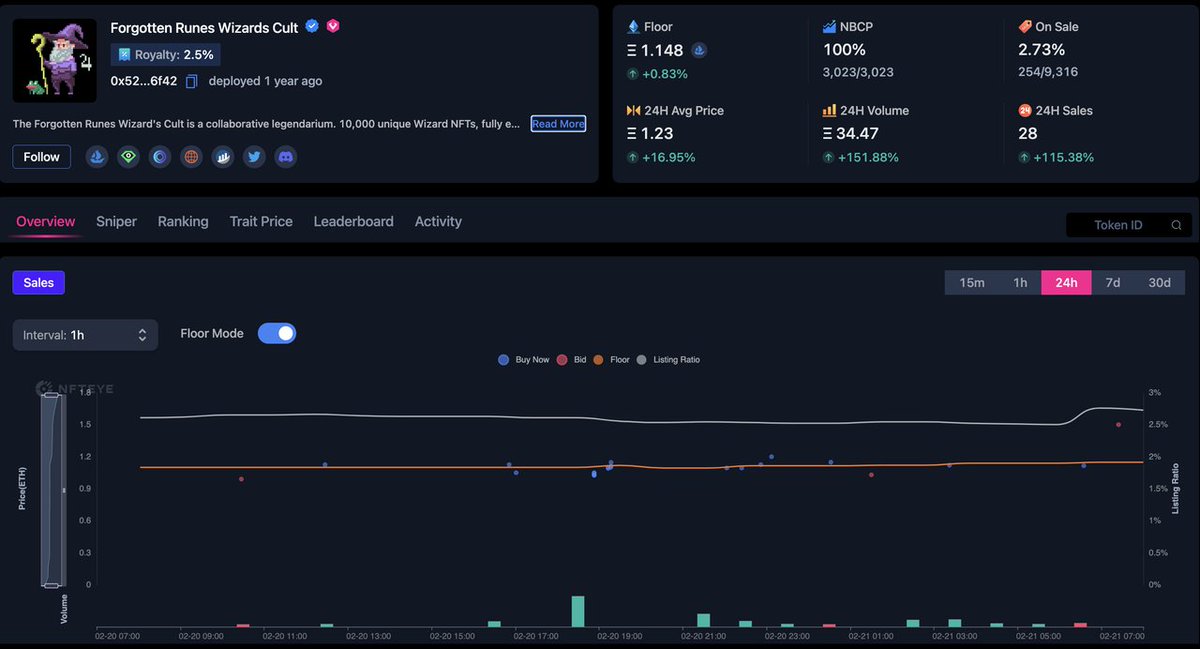The height and width of the screenshot is (649, 1200).
Task: Copy the contract address 0x52...6f42
Action: 192,81
